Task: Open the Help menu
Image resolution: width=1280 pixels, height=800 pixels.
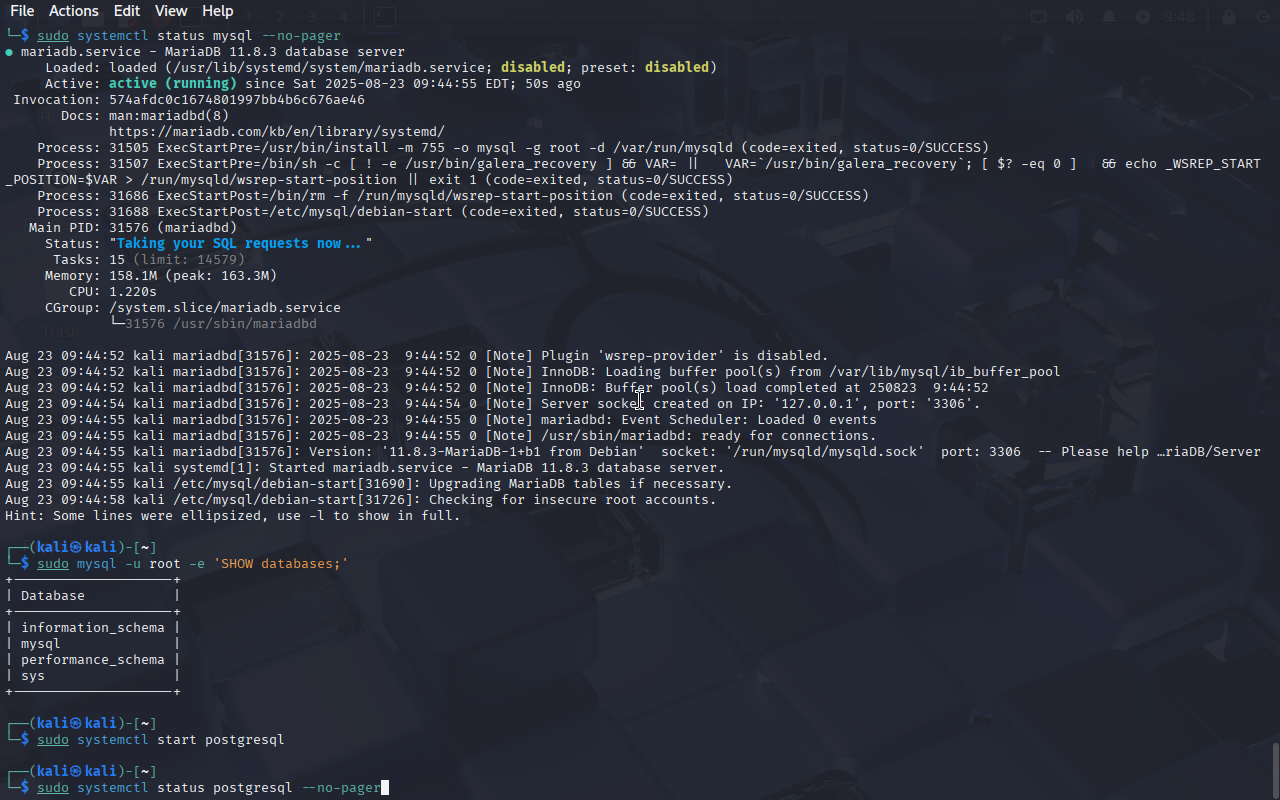Action: coord(217,11)
